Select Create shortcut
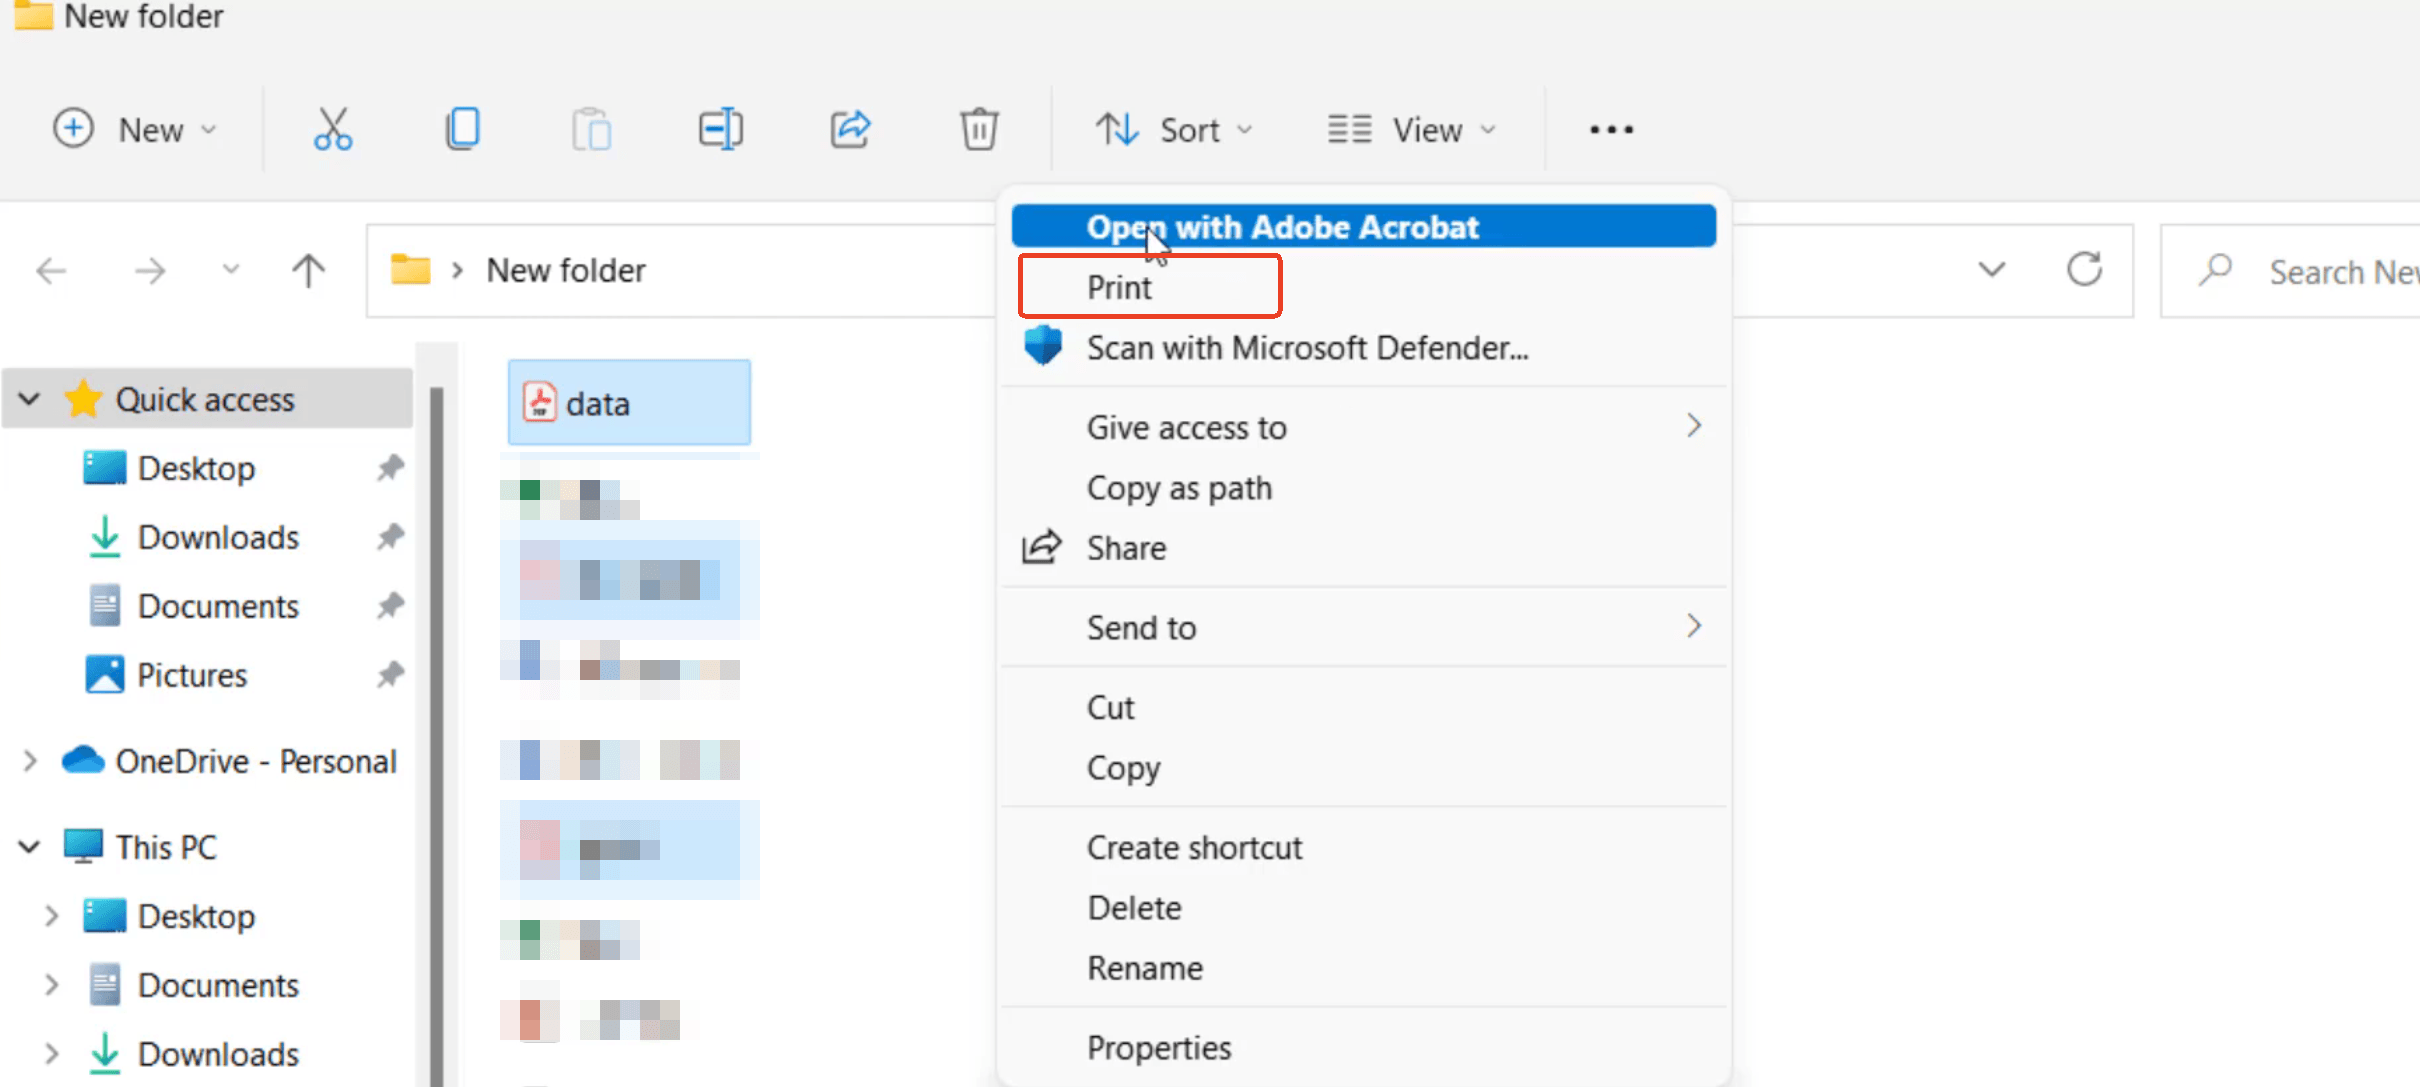This screenshot has width=2420, height=1087. [x=1364, y=847]
